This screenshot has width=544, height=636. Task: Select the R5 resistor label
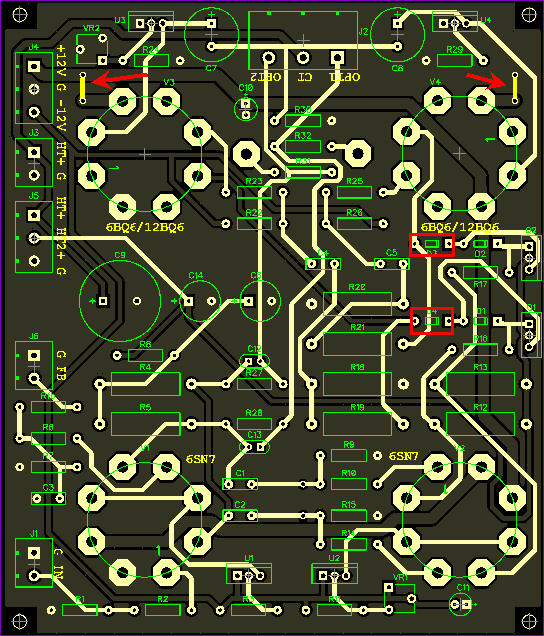click(x=145, y=407)
